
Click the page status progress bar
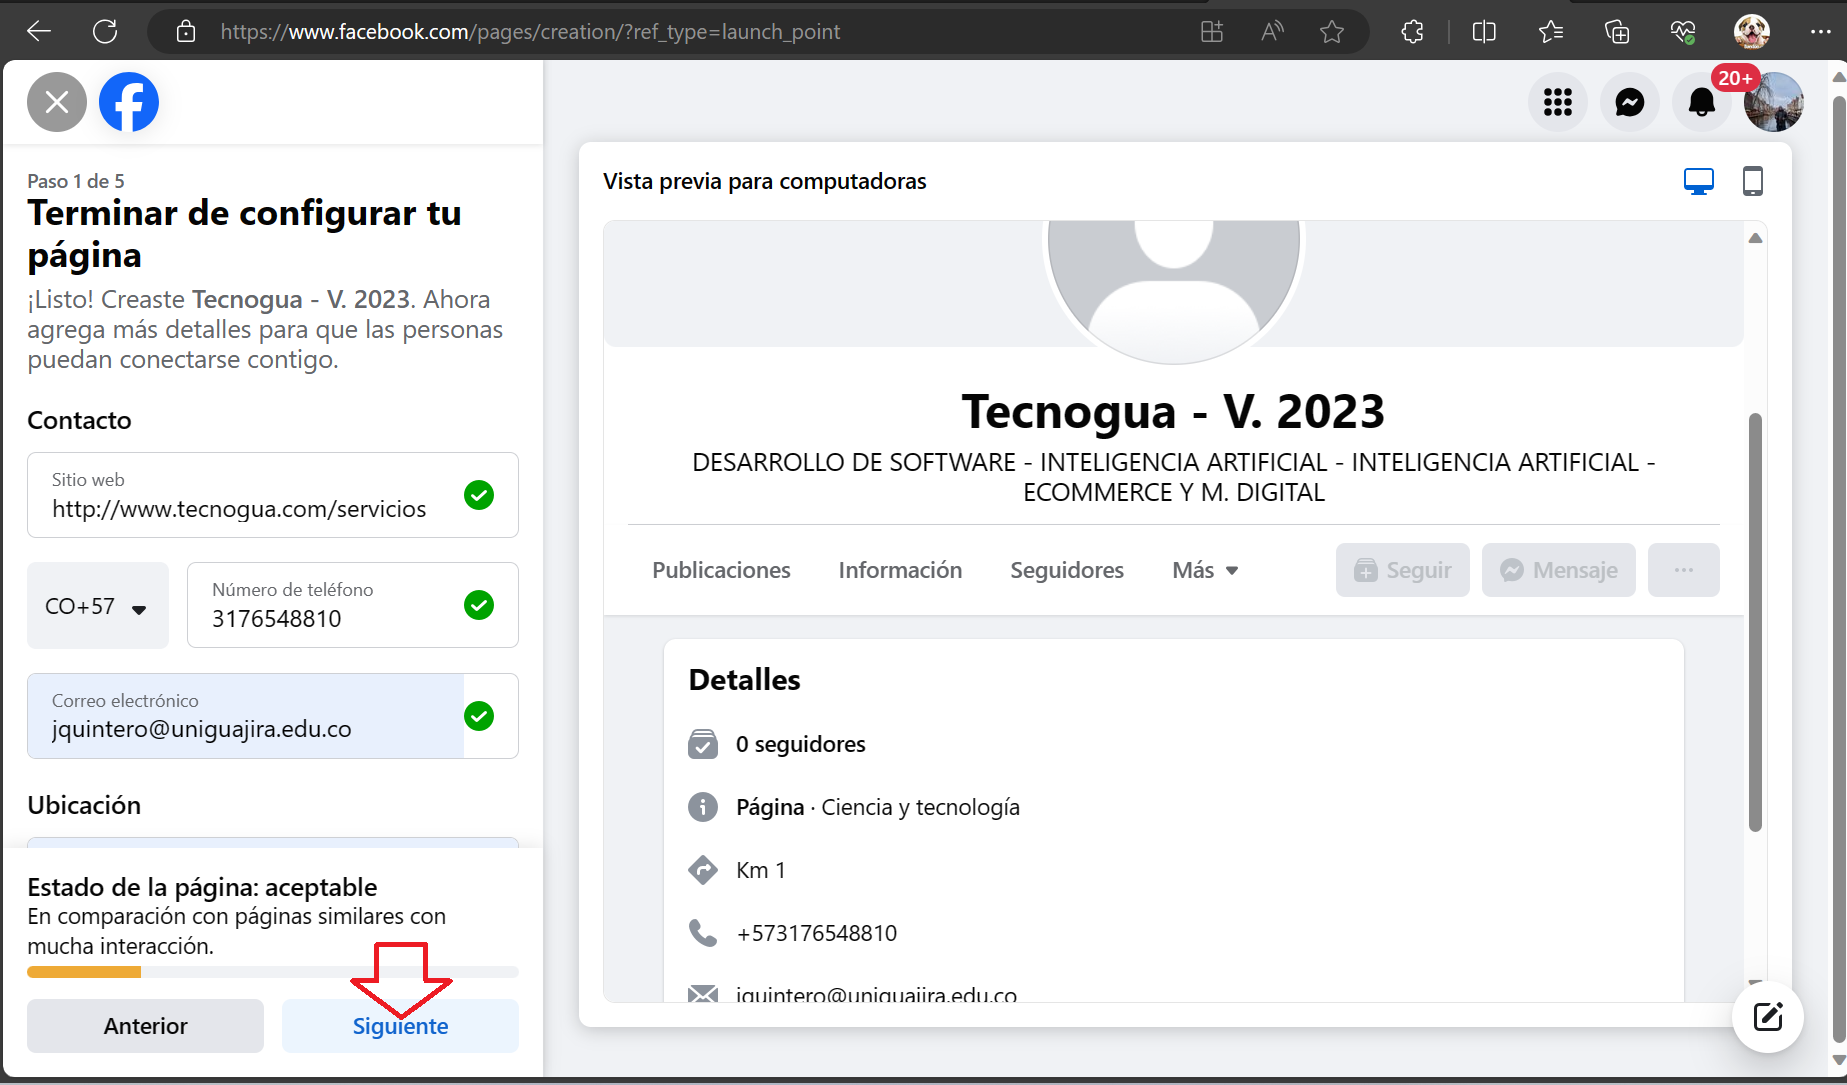tap(272, 972)
